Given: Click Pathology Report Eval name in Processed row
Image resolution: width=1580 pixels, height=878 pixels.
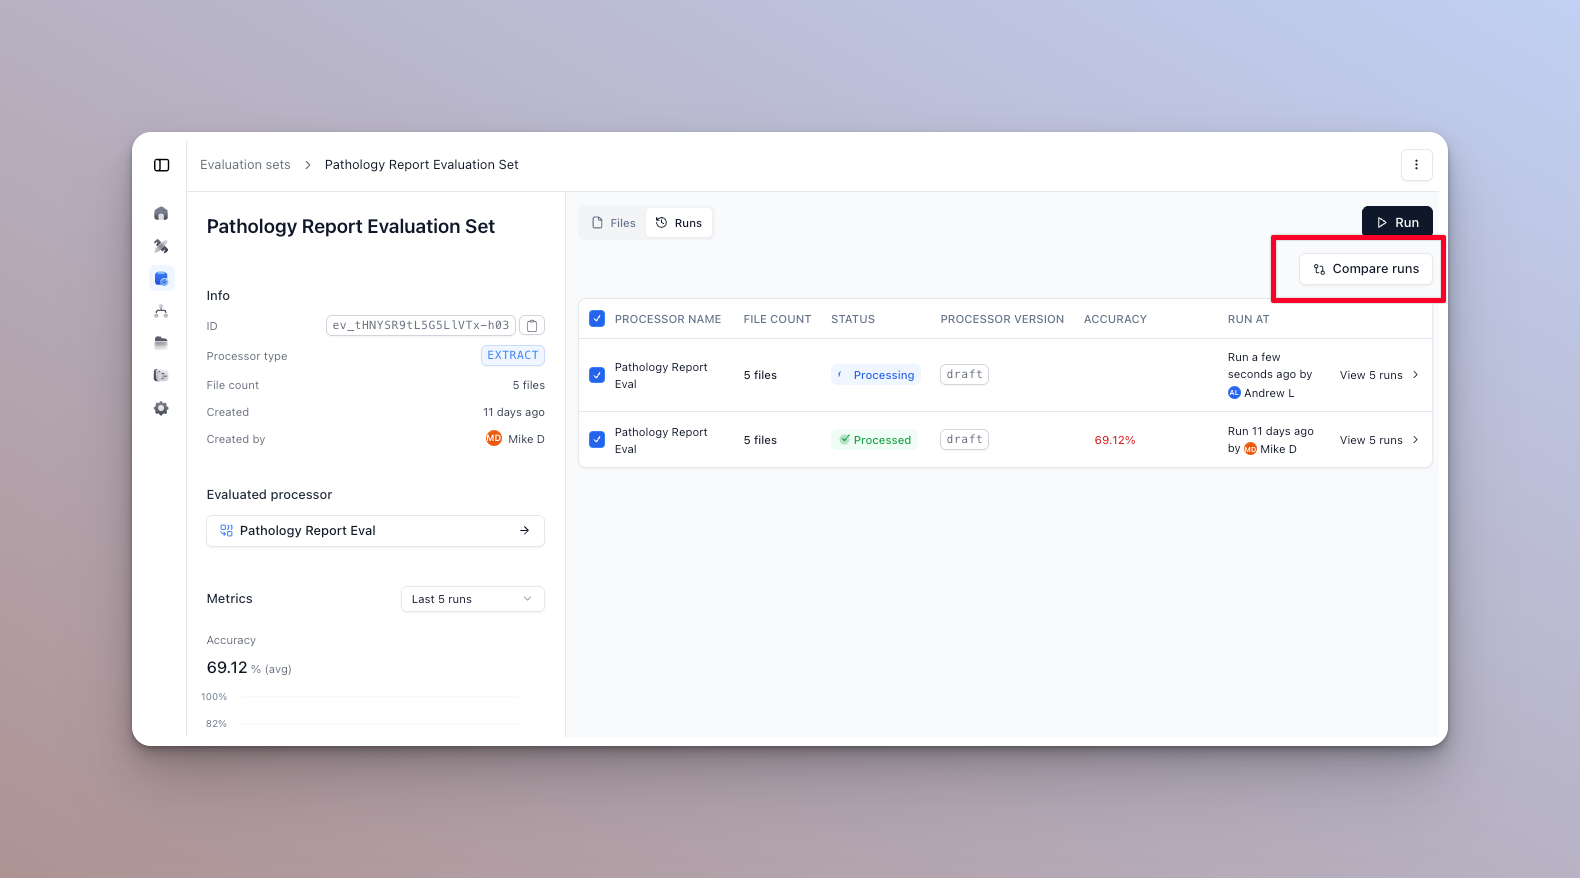Looking at the screenshot, I should tap(661, 440).
